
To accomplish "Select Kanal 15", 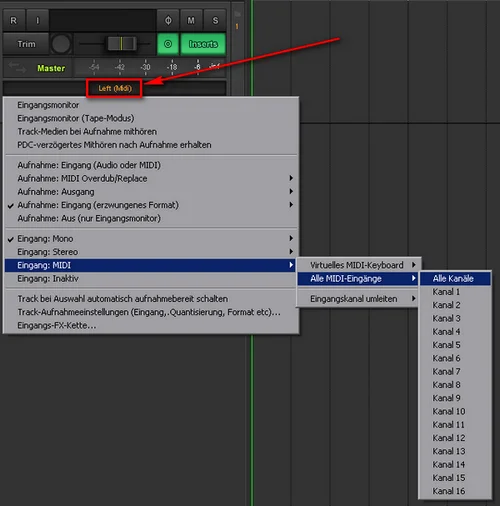I will tap(455, 478).
